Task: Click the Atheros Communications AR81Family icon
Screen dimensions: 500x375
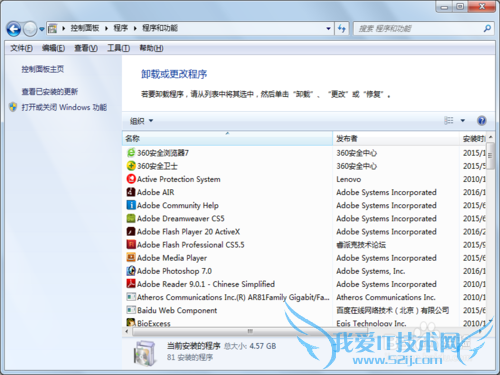Action: pos(131,297)
